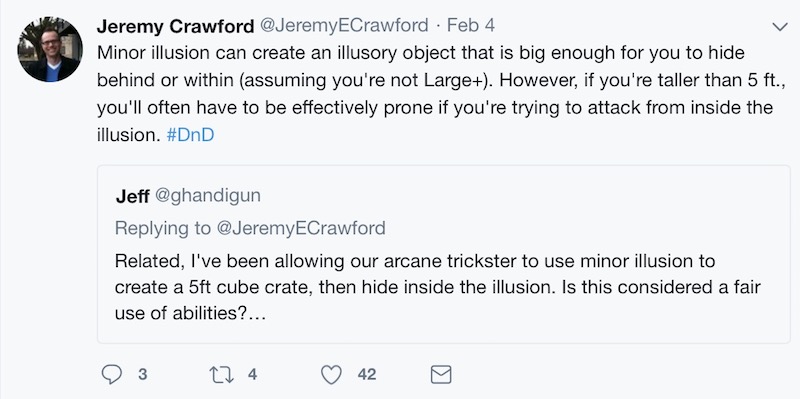Open the #DnD hashtag
Image resolution: width=800 pixels, height=399 pixels.
point(190,135)
